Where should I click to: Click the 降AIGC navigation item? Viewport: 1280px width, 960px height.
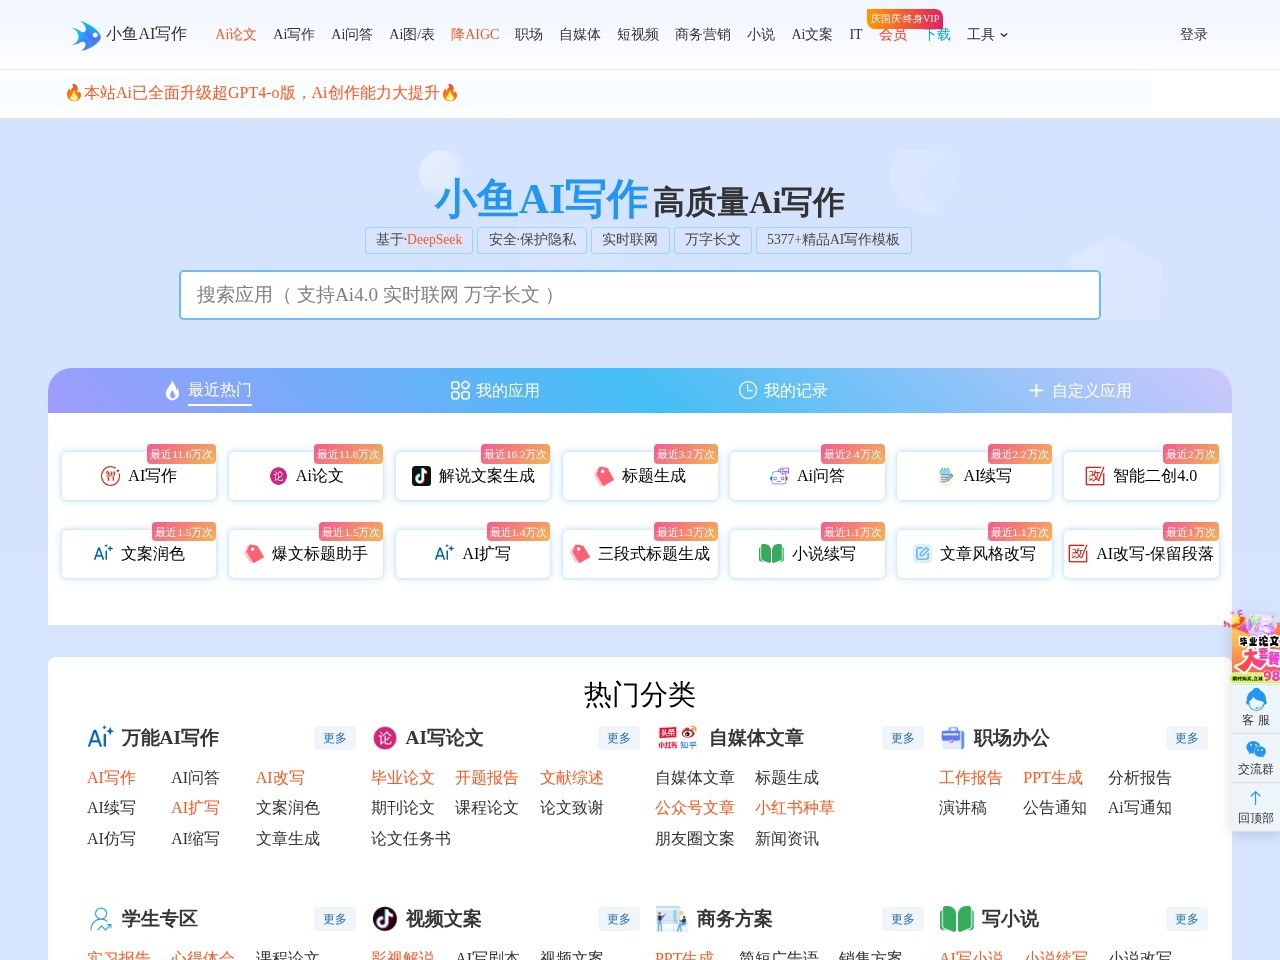click(475, 34)
